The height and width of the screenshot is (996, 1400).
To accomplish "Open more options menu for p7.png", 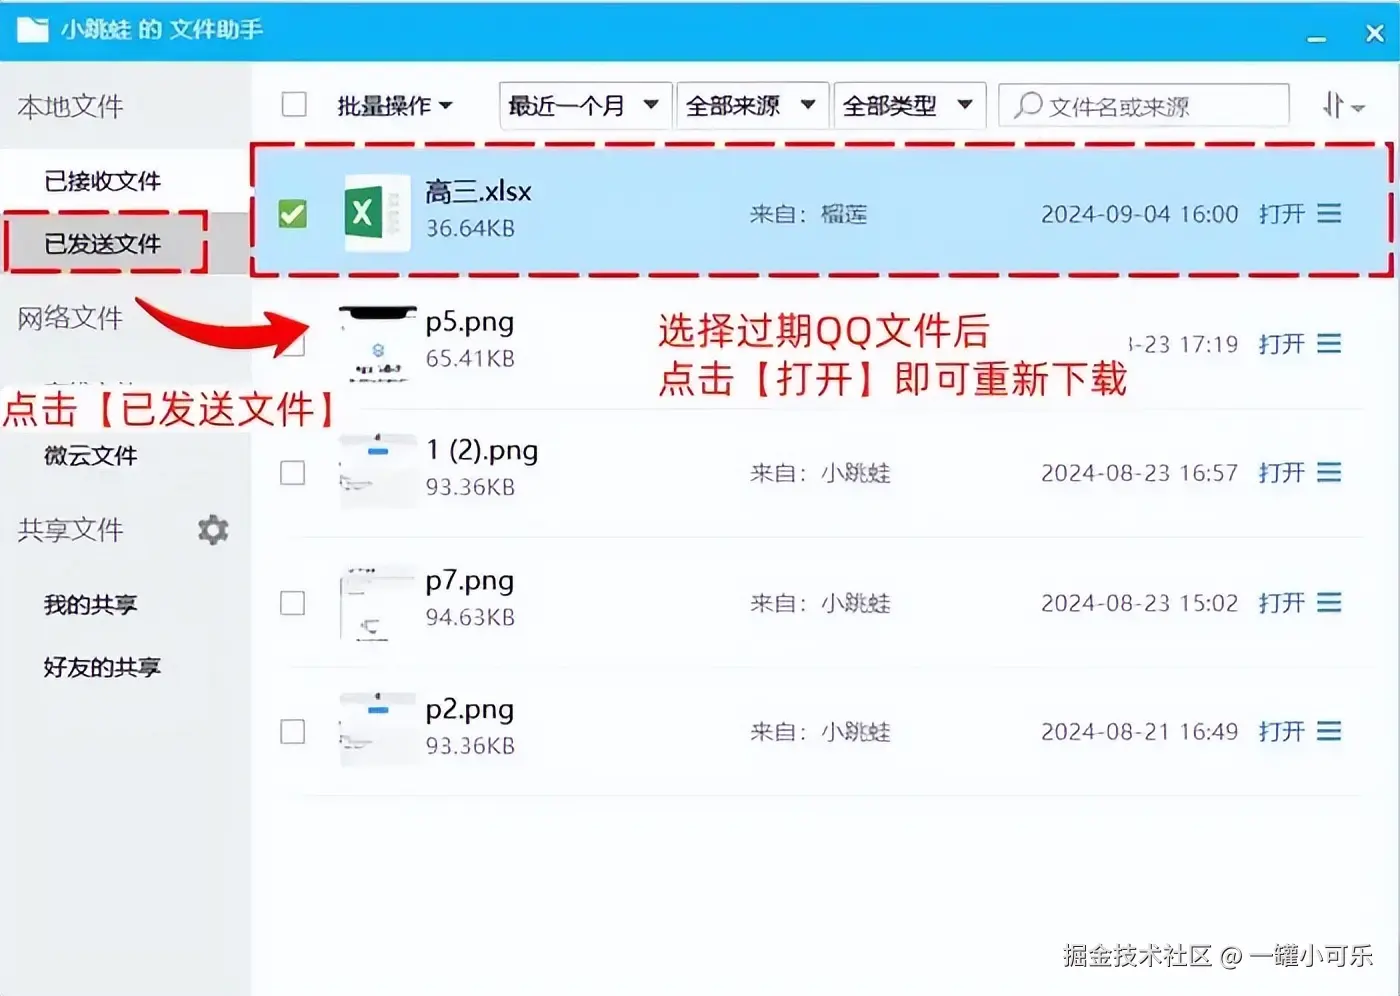I will (1329, 603).
